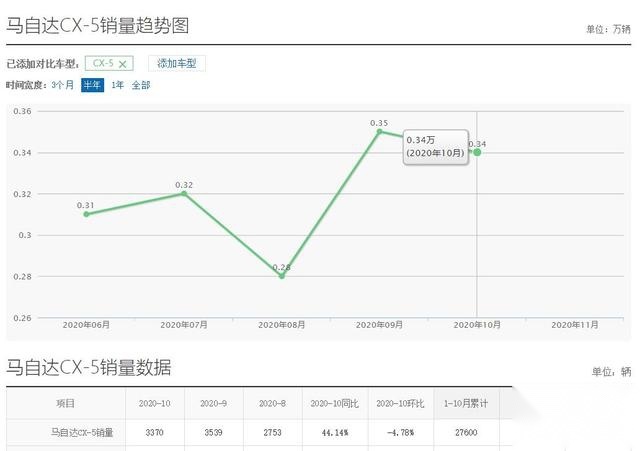
Task: Click x-axis label 2020年09月
Action: 379,325
